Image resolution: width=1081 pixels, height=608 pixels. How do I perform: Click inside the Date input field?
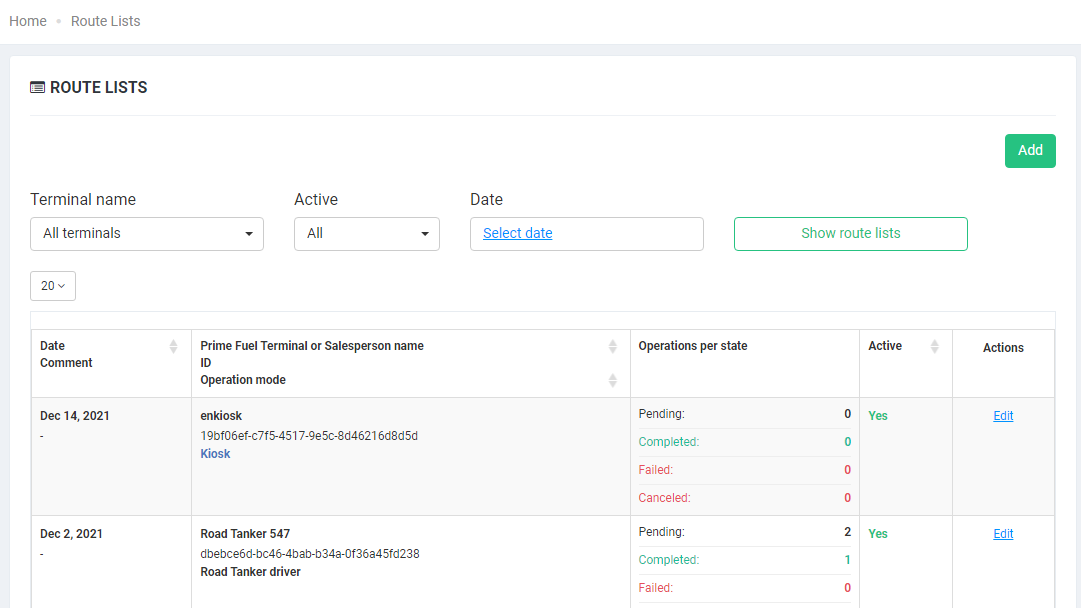(x=630, y=234)
